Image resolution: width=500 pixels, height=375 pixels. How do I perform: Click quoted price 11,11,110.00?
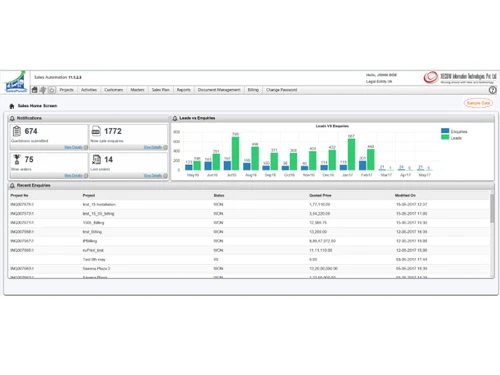click(321, 250)
